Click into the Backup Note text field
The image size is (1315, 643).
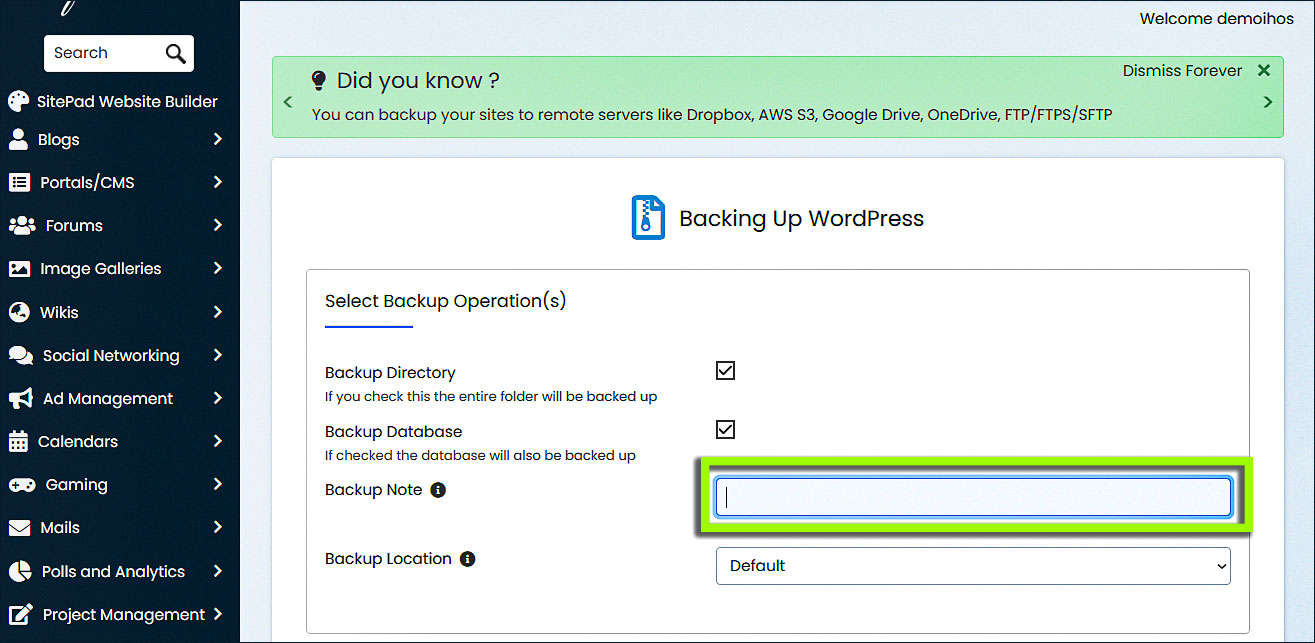pos(972,497)
